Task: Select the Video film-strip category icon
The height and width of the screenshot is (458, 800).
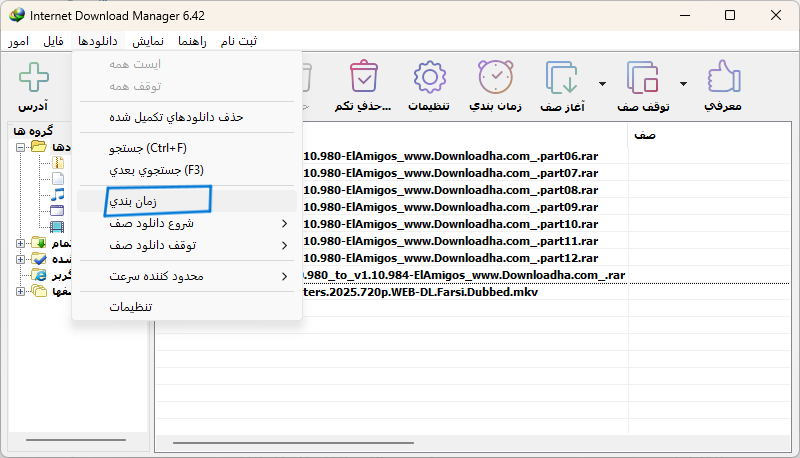Action: [x=57, y=226]
